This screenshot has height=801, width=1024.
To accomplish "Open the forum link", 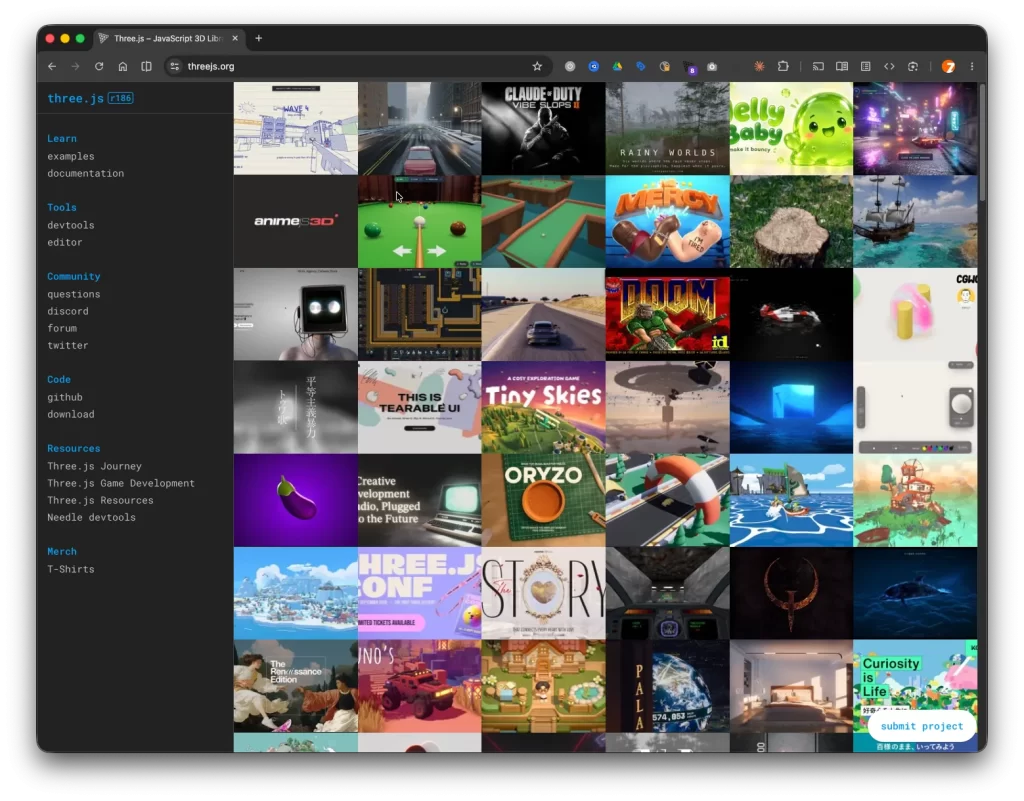I will pos(62,328).
